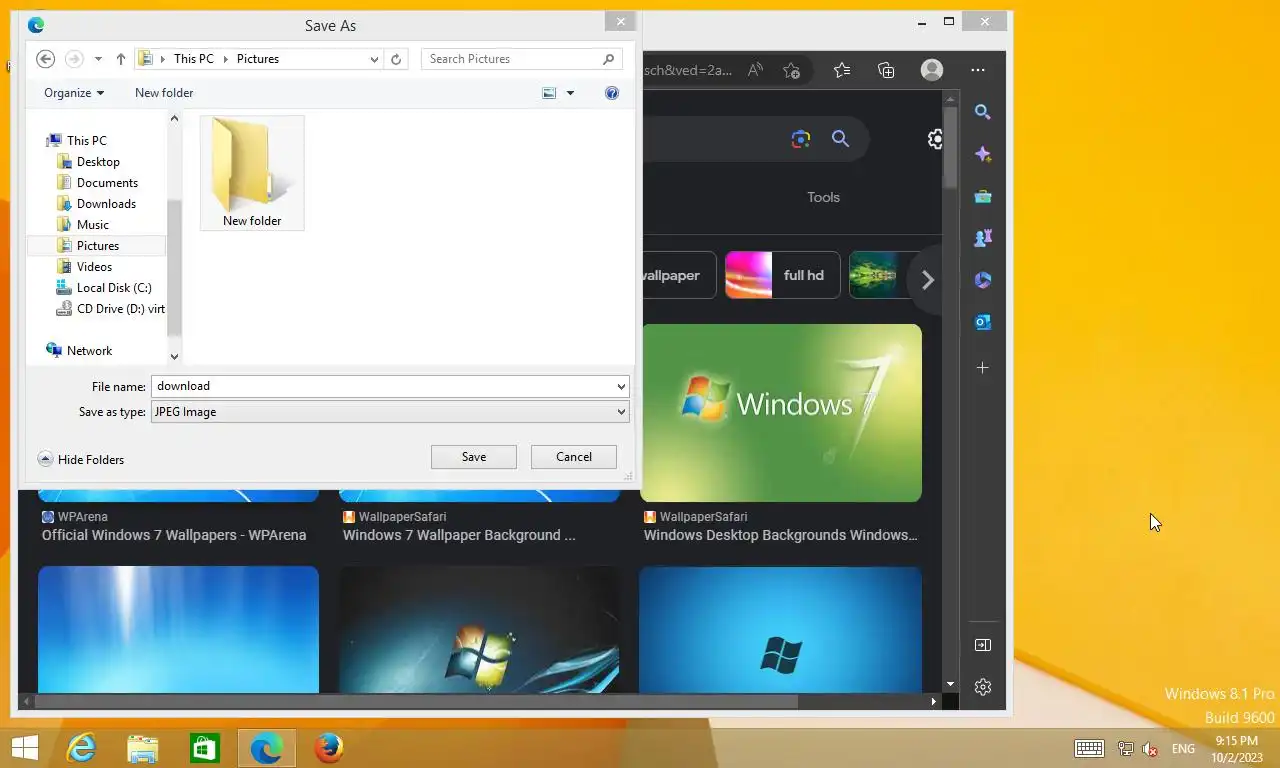Select Documents in navigation pane
1280x768 pixels.
point(107,183)
